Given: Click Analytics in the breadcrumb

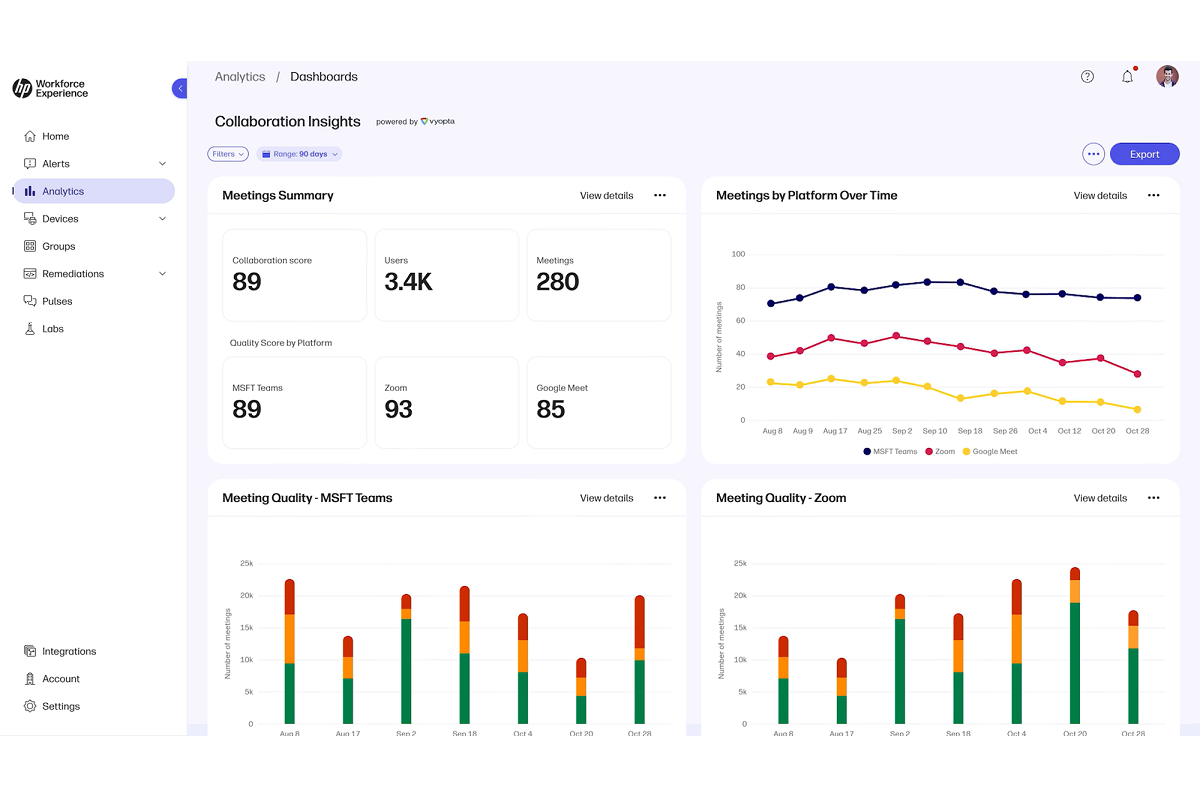Looking at the screenshot, I should tap(240, 77).
